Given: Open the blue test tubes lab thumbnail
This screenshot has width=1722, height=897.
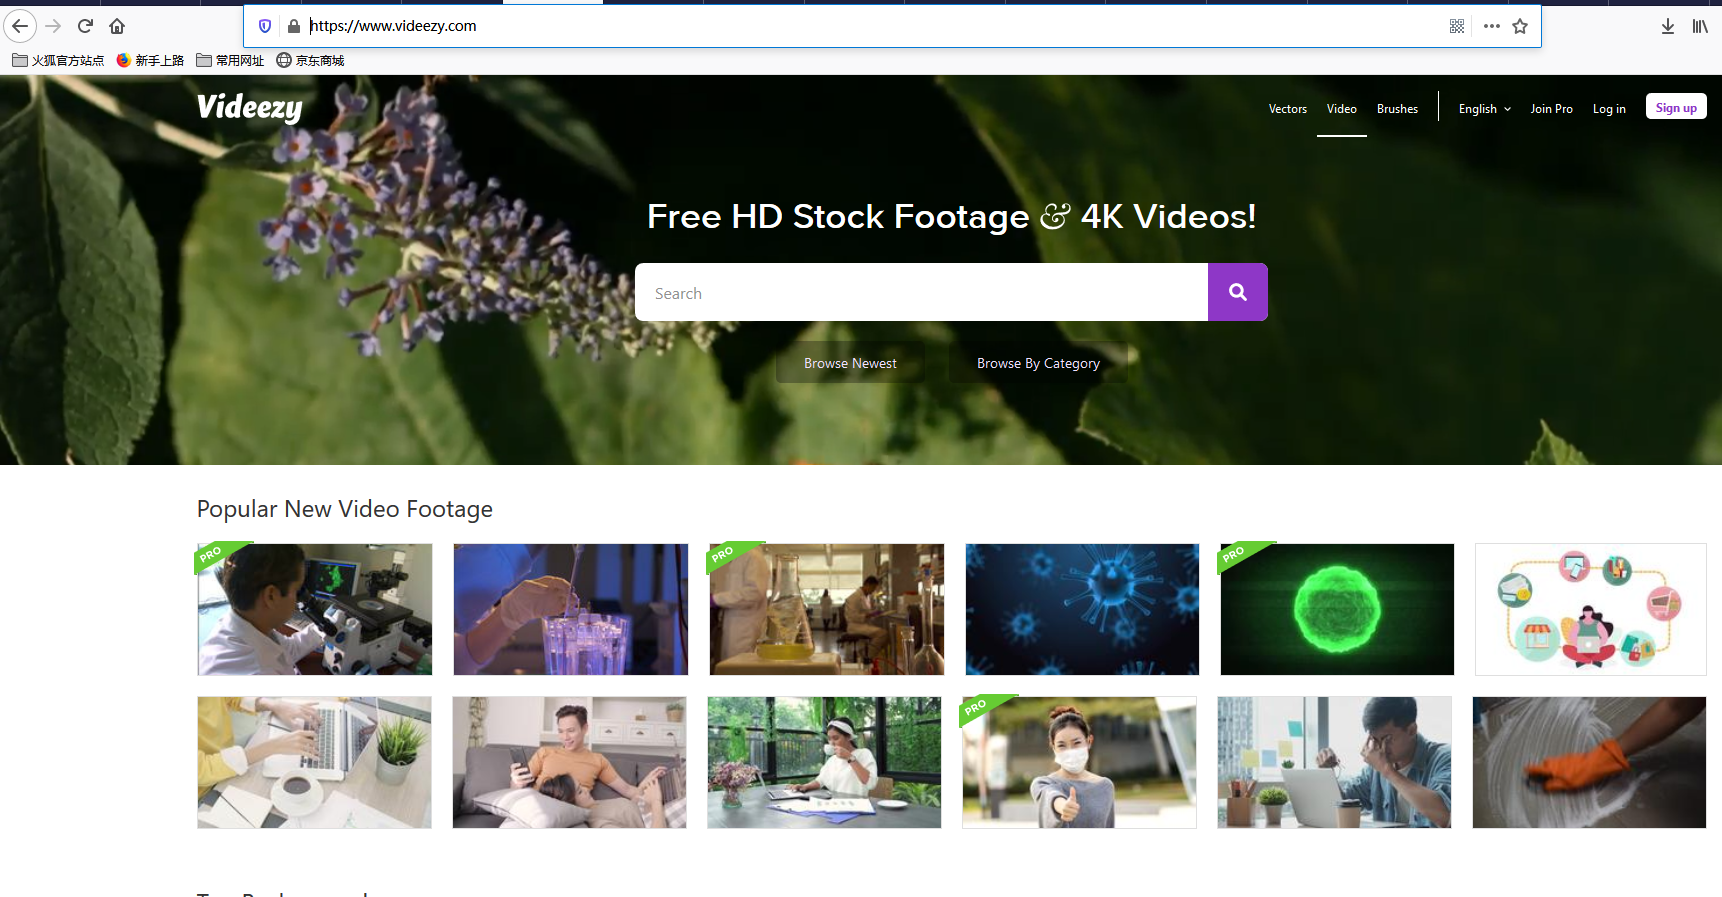Looking at the screenshot, I should click(570, 609).
